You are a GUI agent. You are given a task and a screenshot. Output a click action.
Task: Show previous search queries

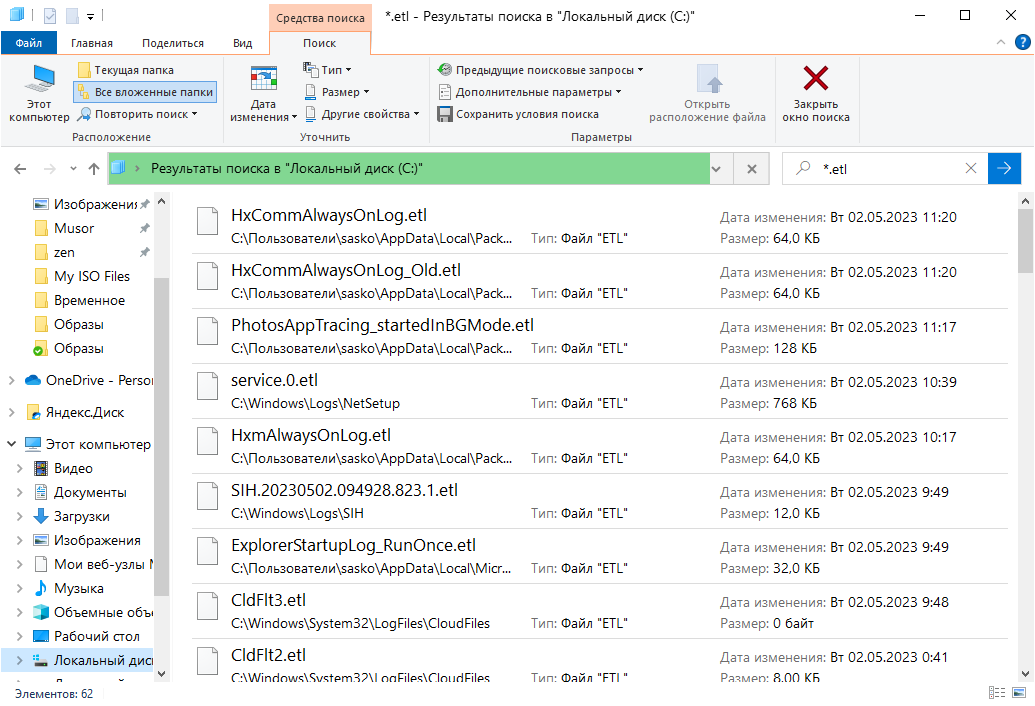click(x=541, y=70)
